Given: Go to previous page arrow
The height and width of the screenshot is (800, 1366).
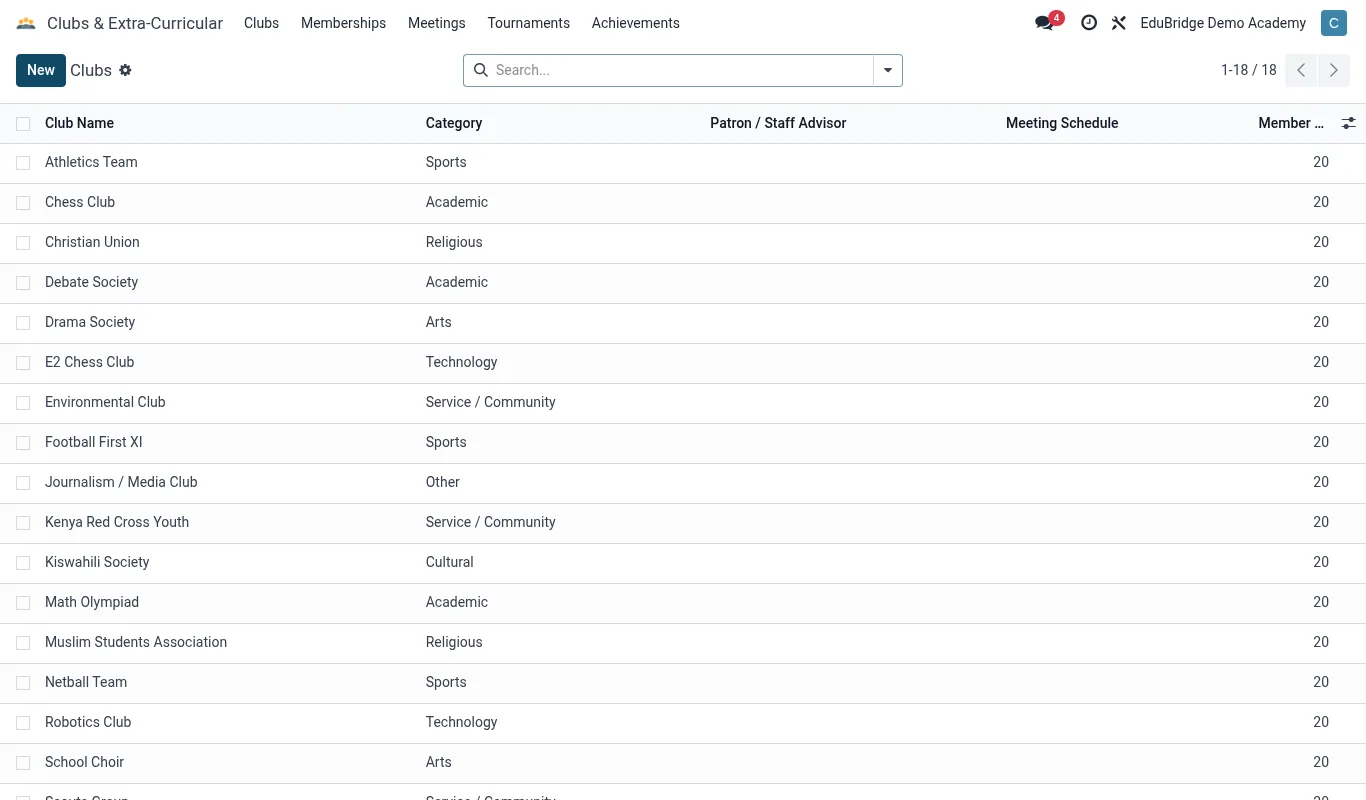Looking at the screenshot, I should tap(1301, 70).
